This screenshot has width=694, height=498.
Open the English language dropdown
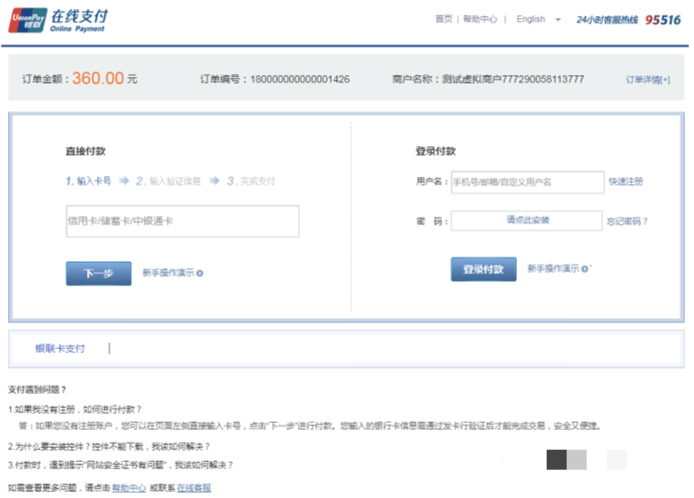(x=537, y=19)
